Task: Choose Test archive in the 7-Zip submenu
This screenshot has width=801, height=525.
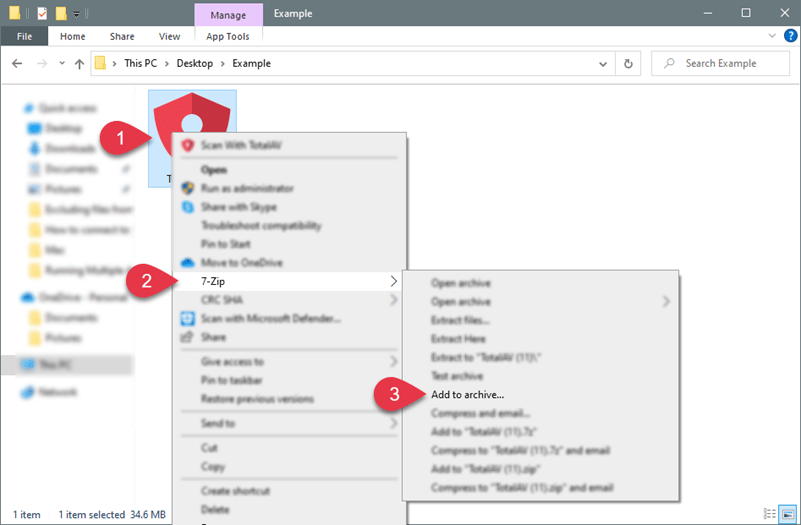Action: pyautogui.click(x=540, y=376)
